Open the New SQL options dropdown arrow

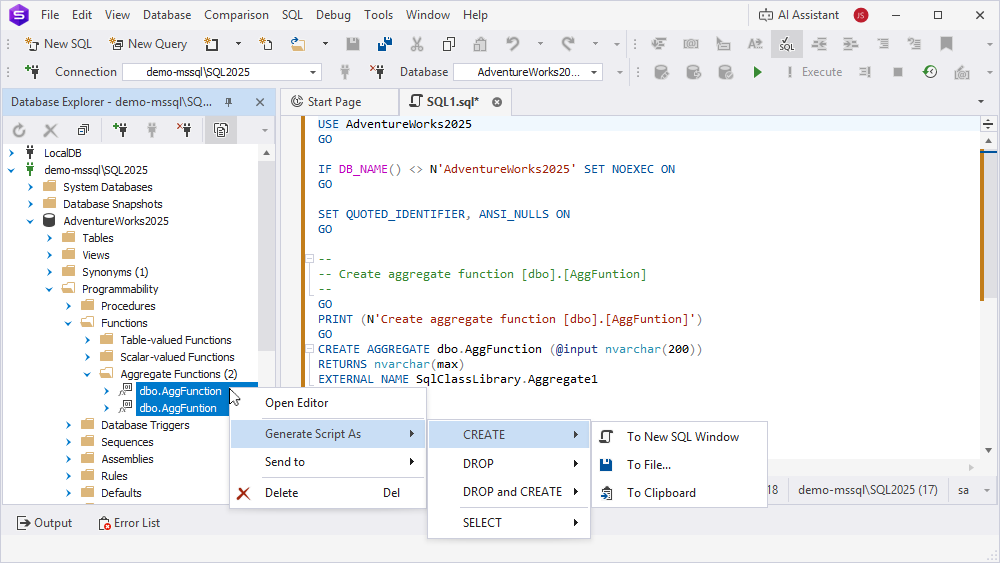[x=238, y=44]
